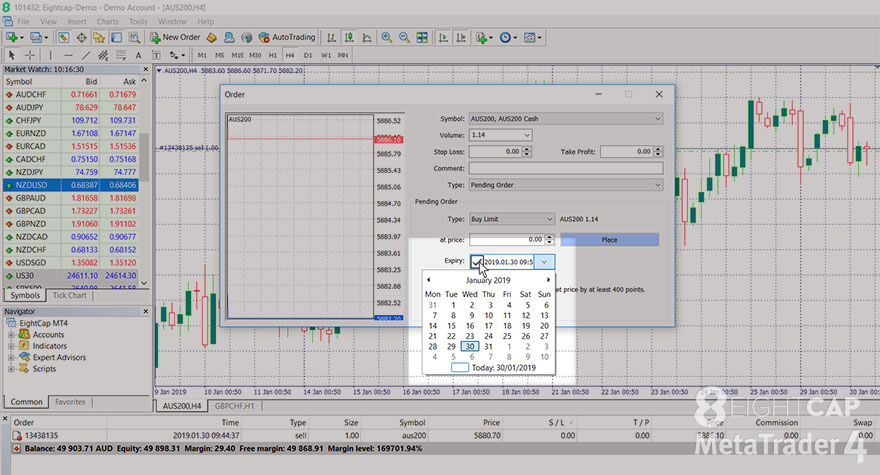The height and width of the screenshot is (475, 880).
Task: Open the Symbol dropdown in Order dialog
Action: pyautogui.click(x=657, y=118)
